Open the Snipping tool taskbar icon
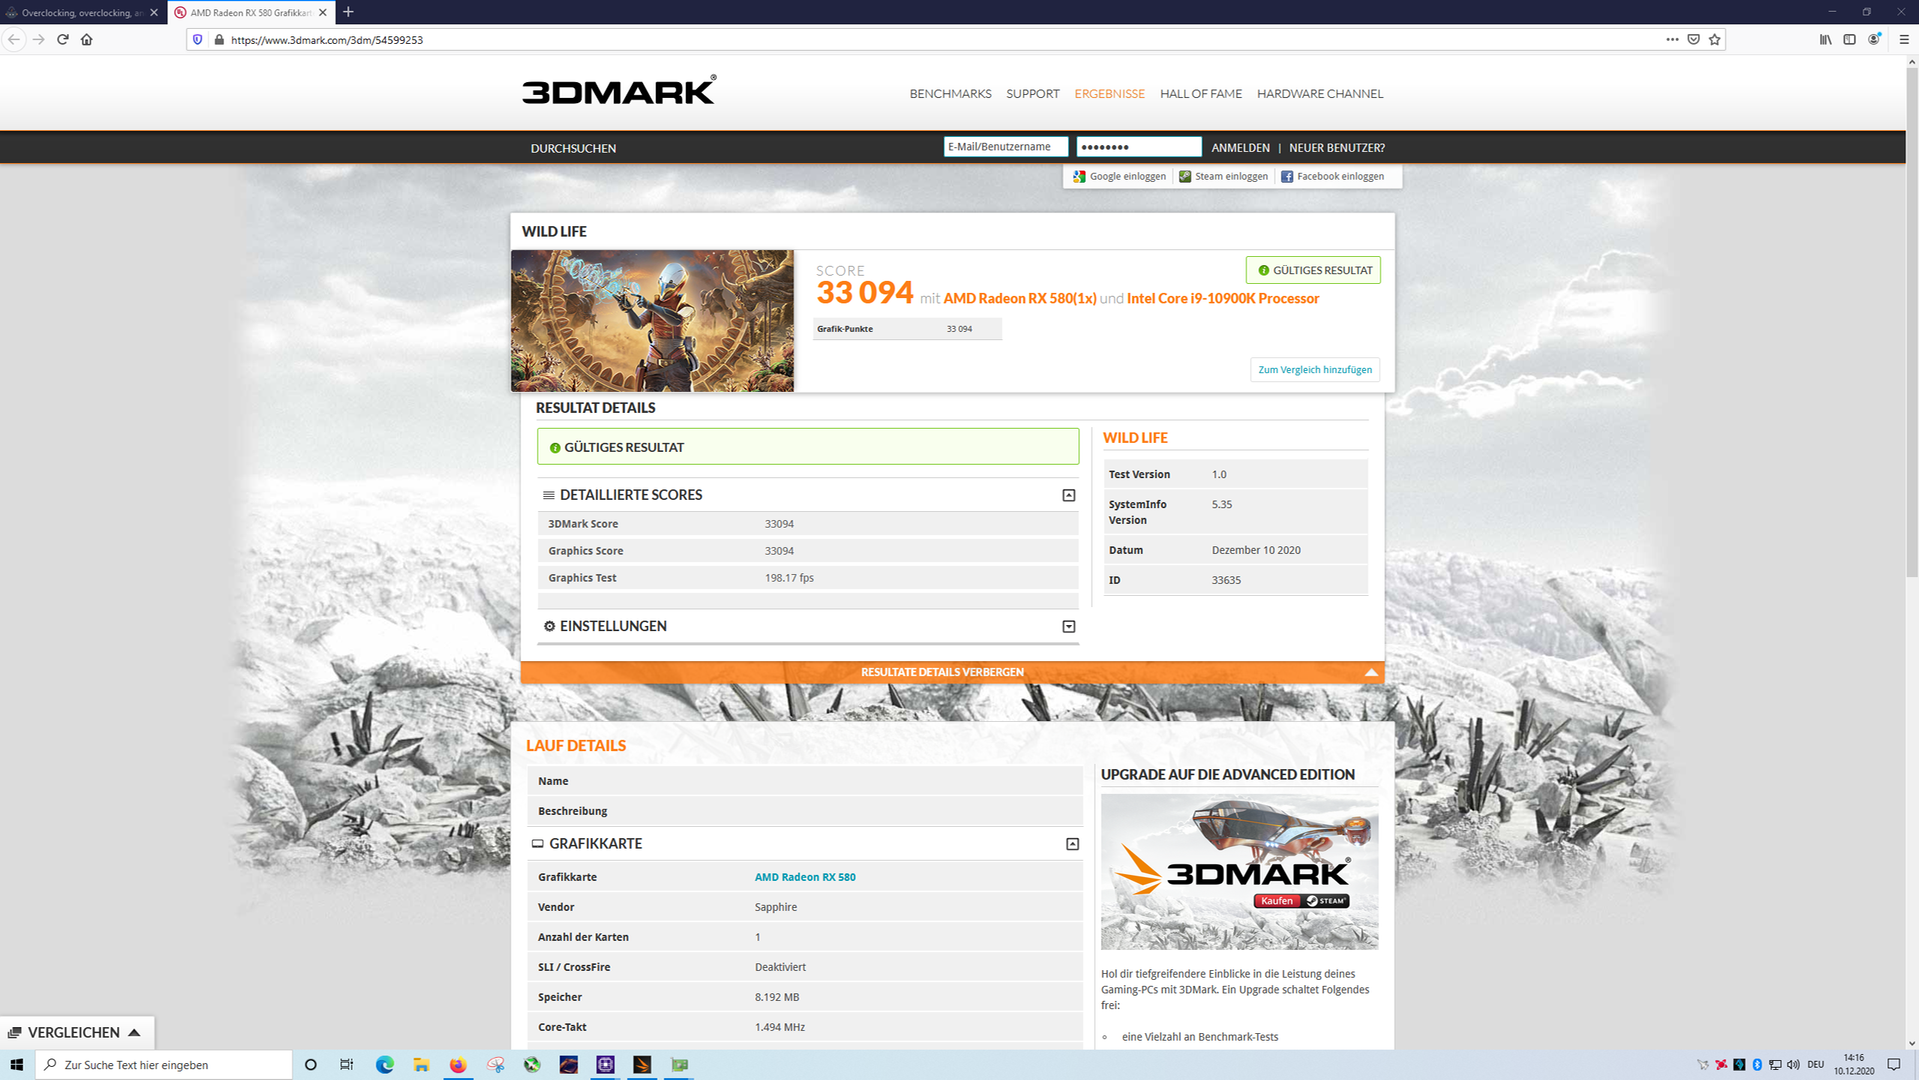Viewport: 1919px width, 1080px height. [x=495, y=1064]
